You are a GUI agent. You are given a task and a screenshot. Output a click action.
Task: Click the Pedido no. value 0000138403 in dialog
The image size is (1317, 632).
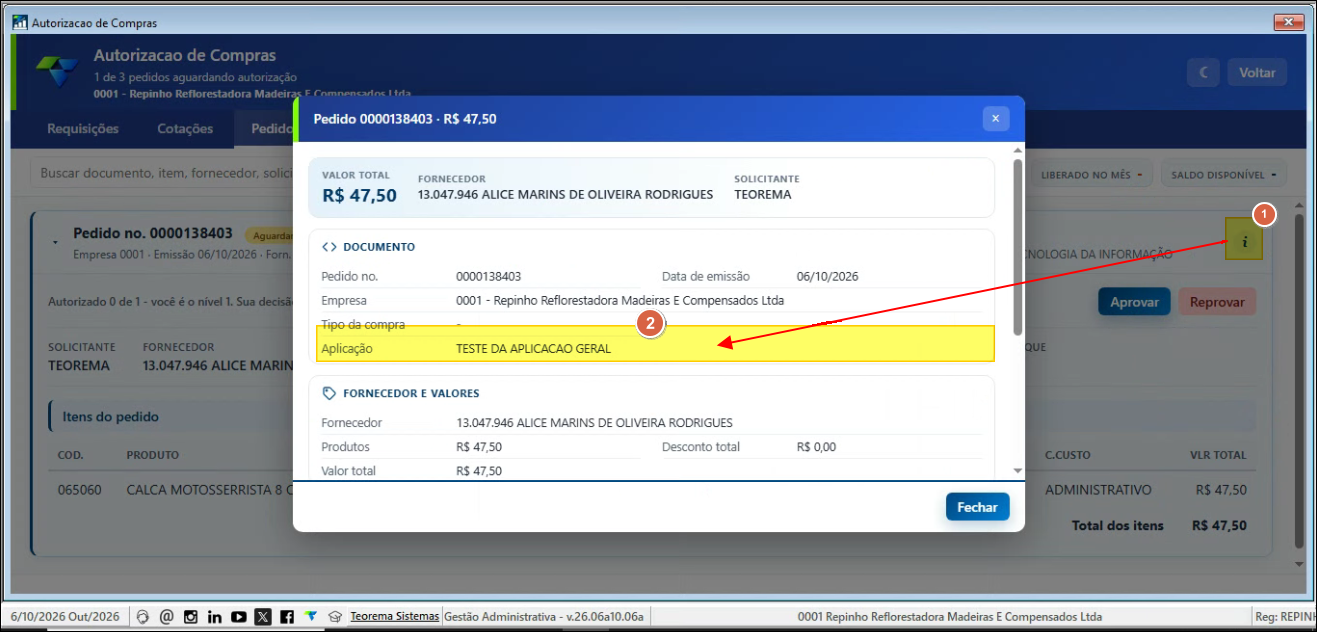tap(488, 276)
